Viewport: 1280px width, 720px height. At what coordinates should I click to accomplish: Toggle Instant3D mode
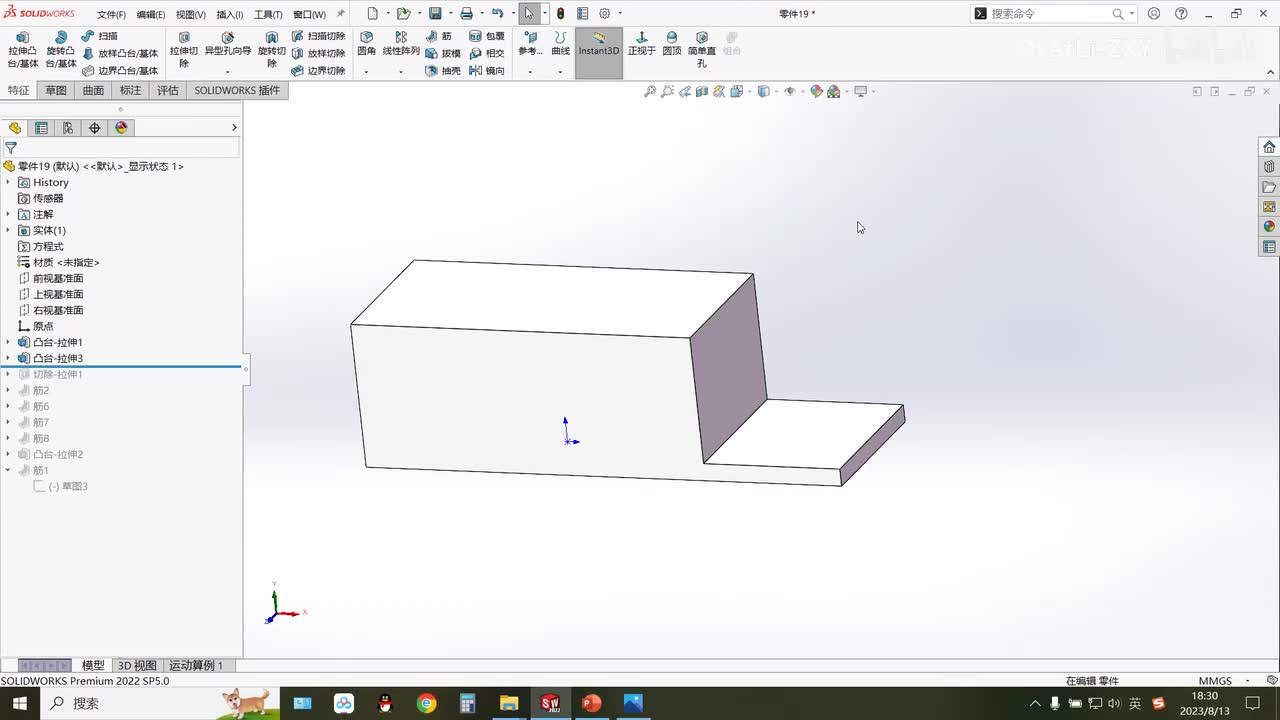599,52
